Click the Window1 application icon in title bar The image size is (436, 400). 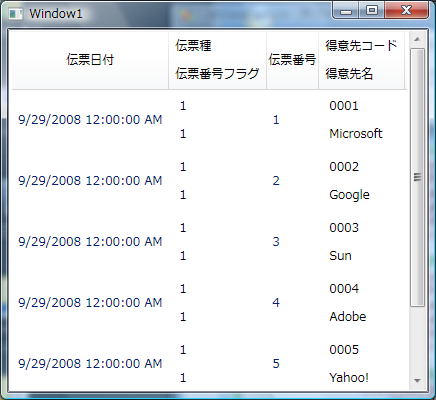[15, 14]
